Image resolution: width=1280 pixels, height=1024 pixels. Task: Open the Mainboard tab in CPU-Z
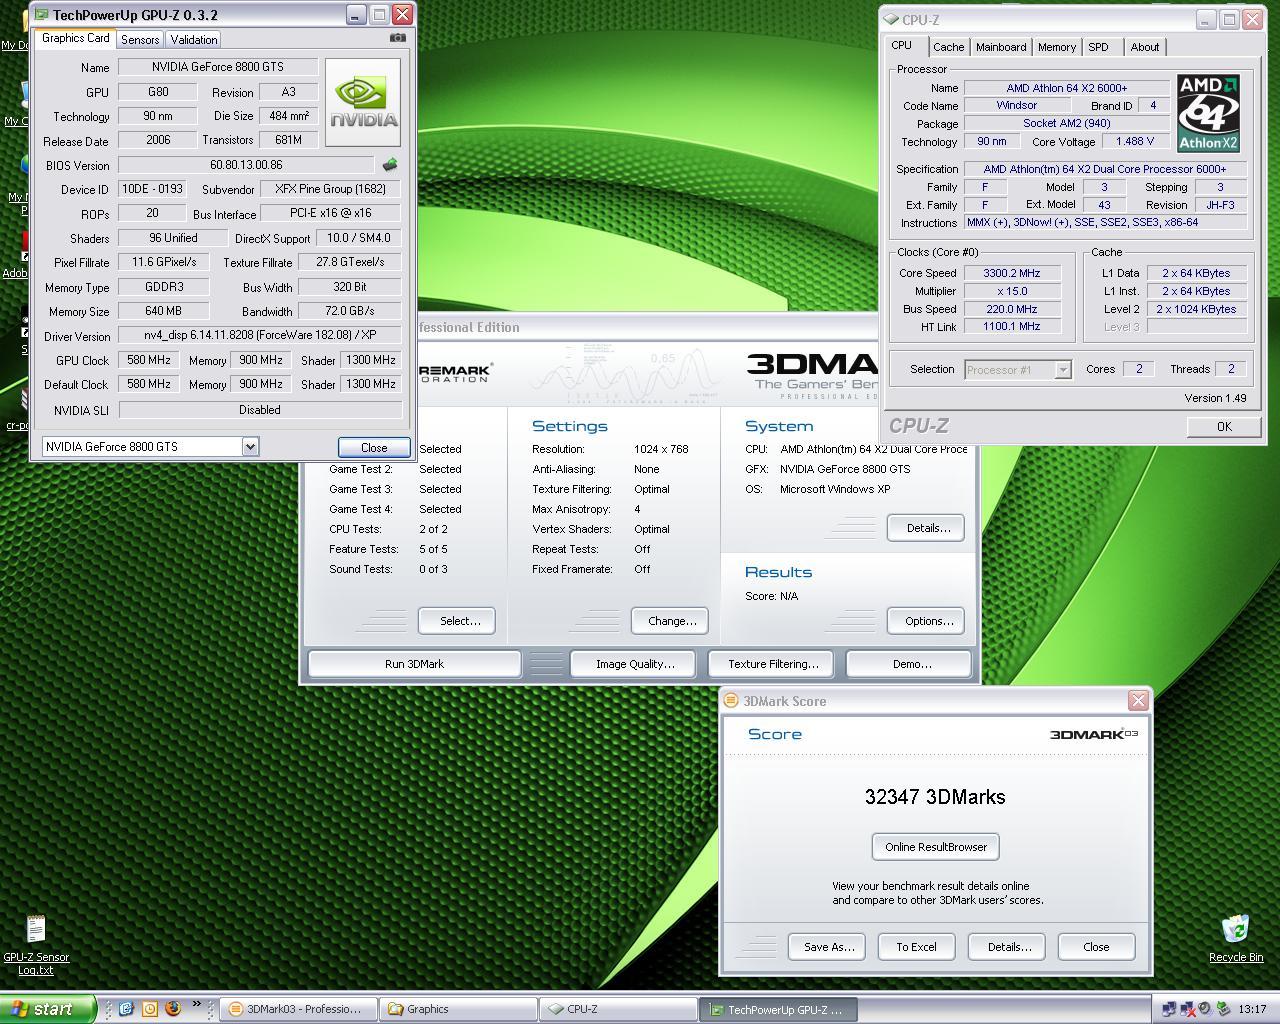1001,47
